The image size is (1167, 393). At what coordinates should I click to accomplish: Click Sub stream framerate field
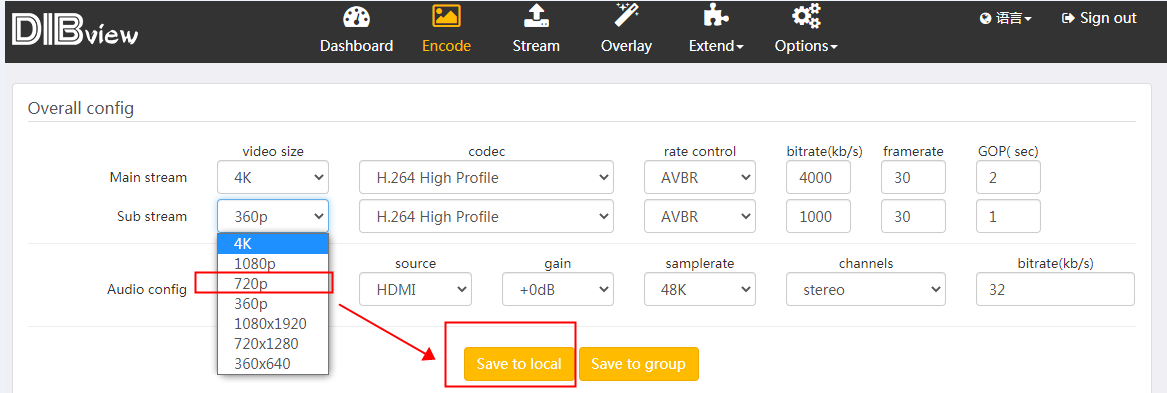point(913,216)
